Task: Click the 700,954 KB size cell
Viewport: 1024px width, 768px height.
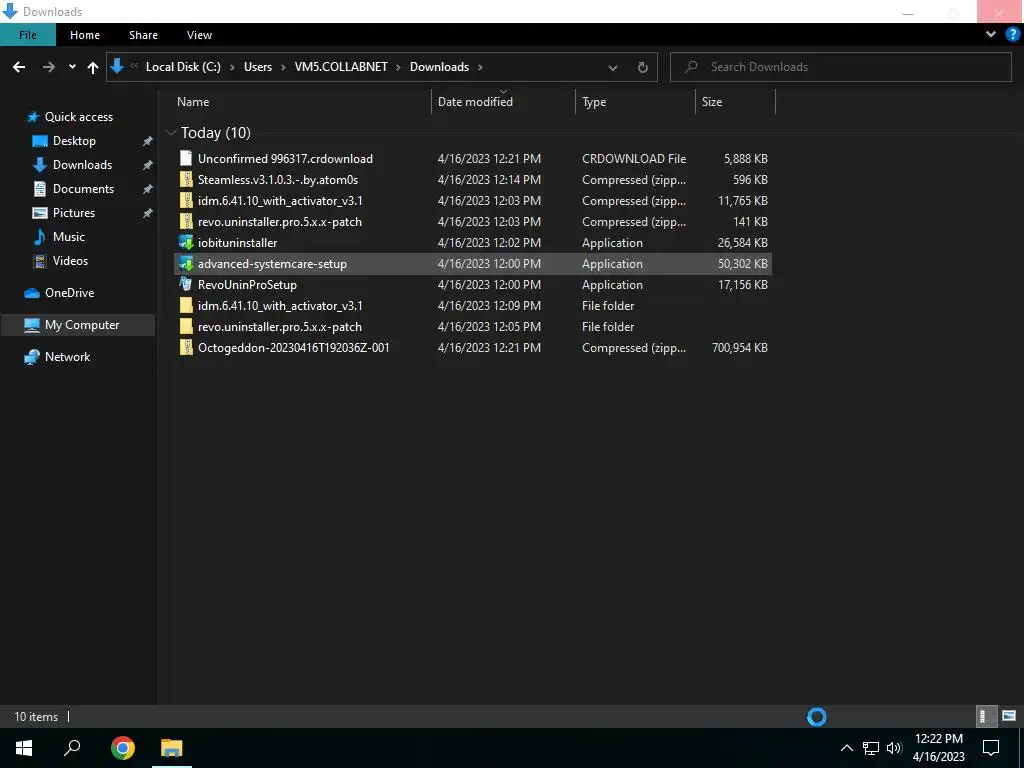Action: 739,347
